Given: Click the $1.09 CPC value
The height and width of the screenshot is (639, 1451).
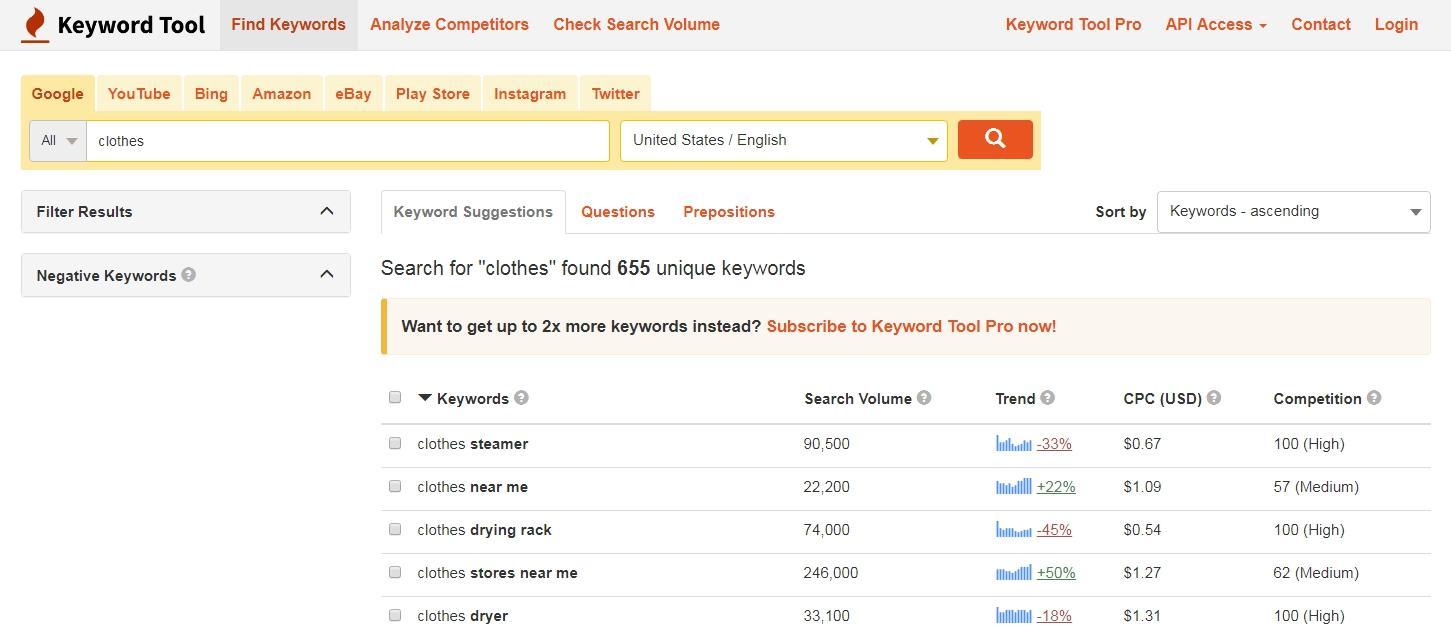Looking at the screenshot, I should pyautogui.click(x=1142, y=487).
